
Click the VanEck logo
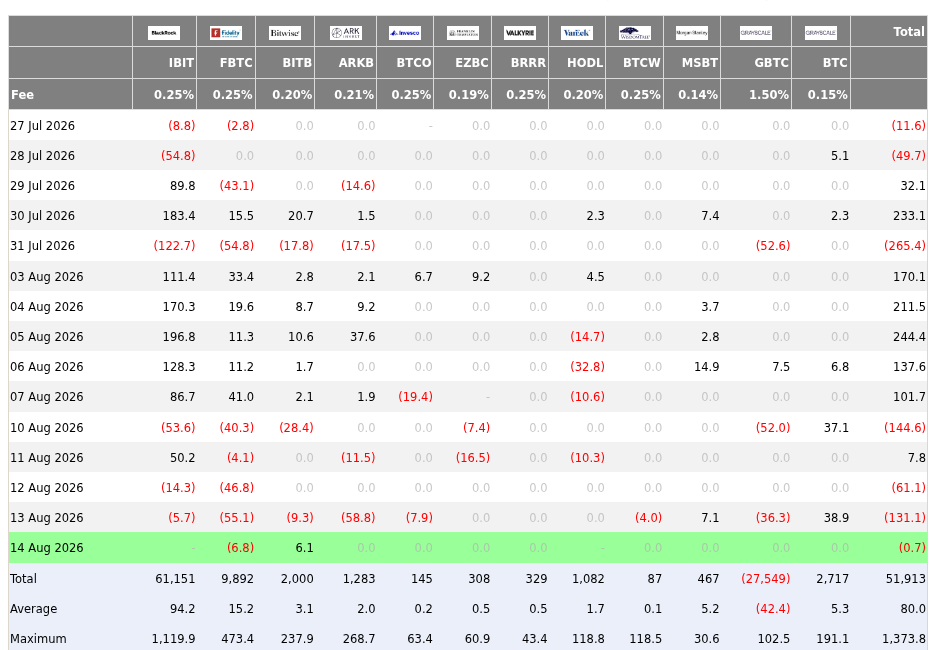(x=577, y=32)
